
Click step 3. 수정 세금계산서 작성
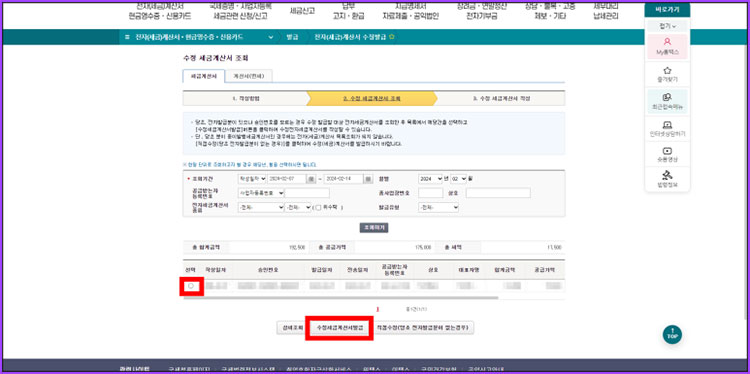501,99
